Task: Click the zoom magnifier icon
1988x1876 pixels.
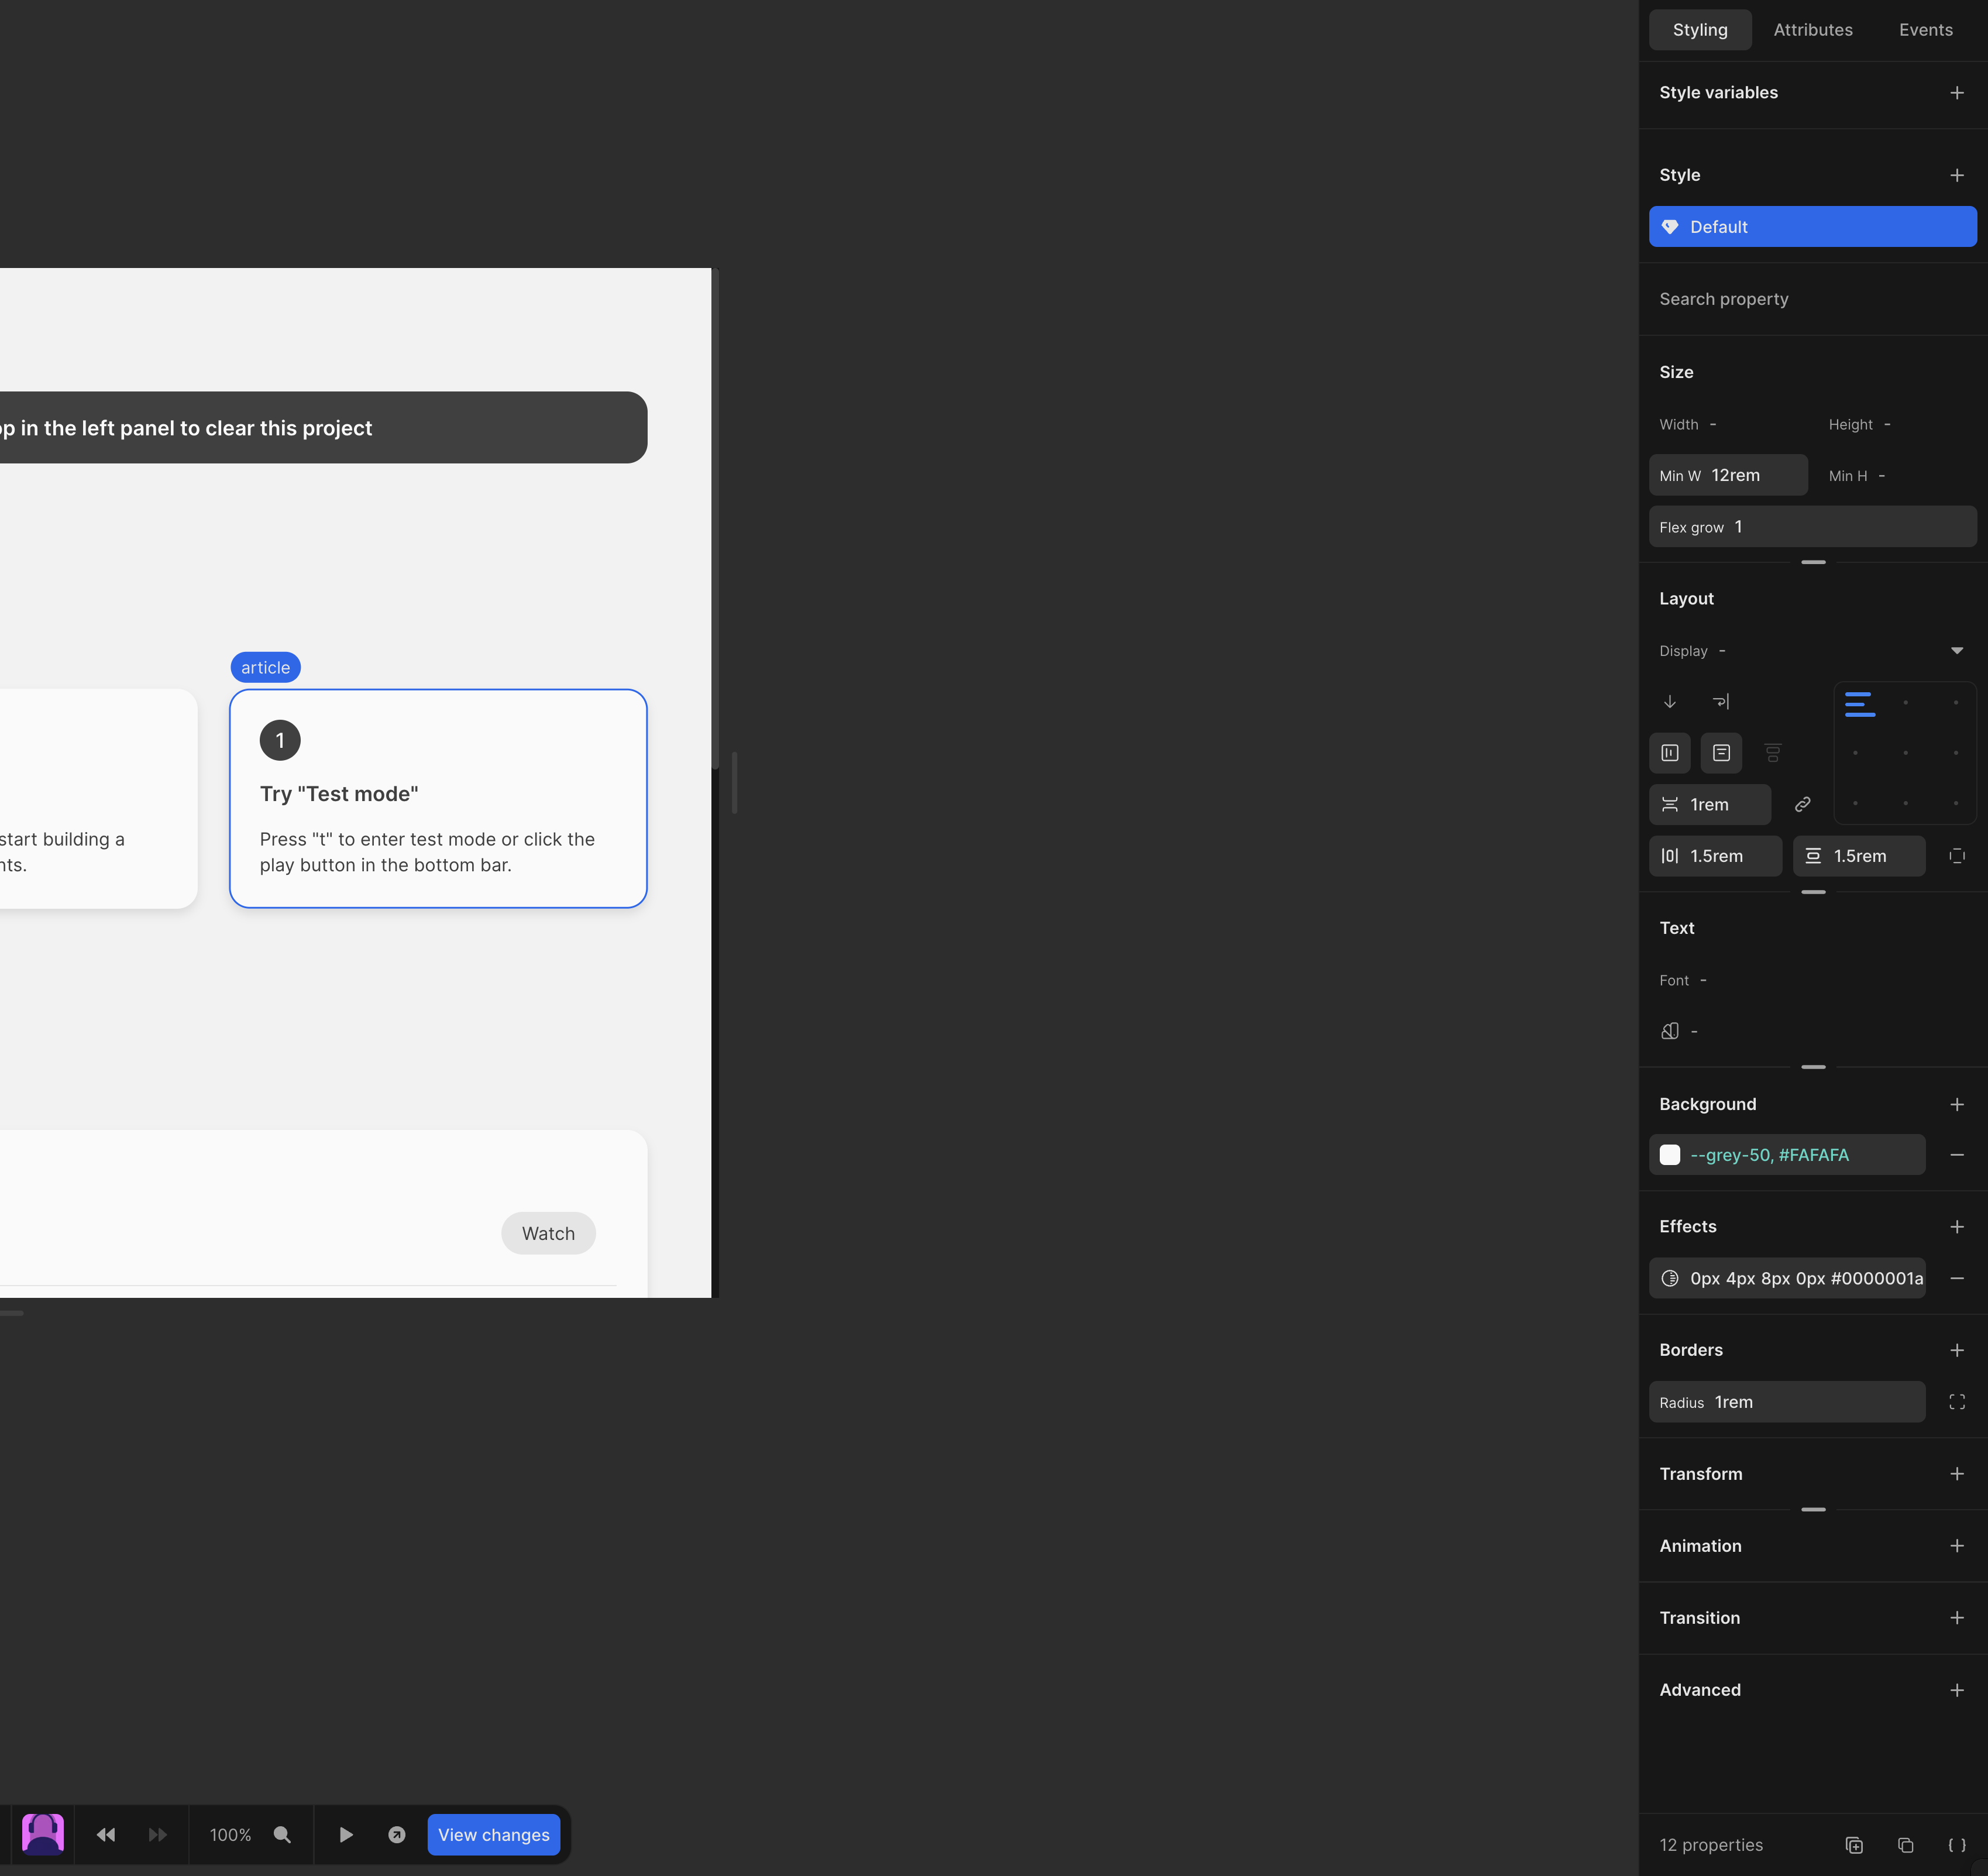Action: [x=282, y=1834]
